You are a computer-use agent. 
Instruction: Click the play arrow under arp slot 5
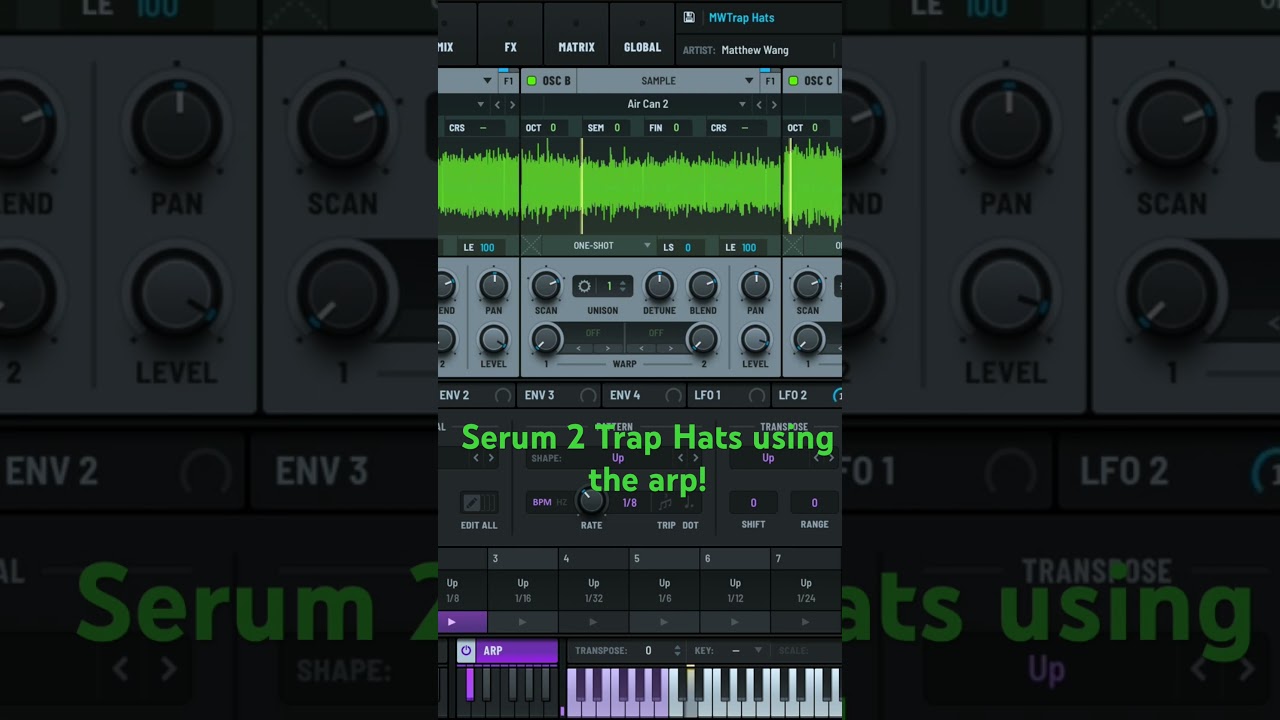click(664, 622)
